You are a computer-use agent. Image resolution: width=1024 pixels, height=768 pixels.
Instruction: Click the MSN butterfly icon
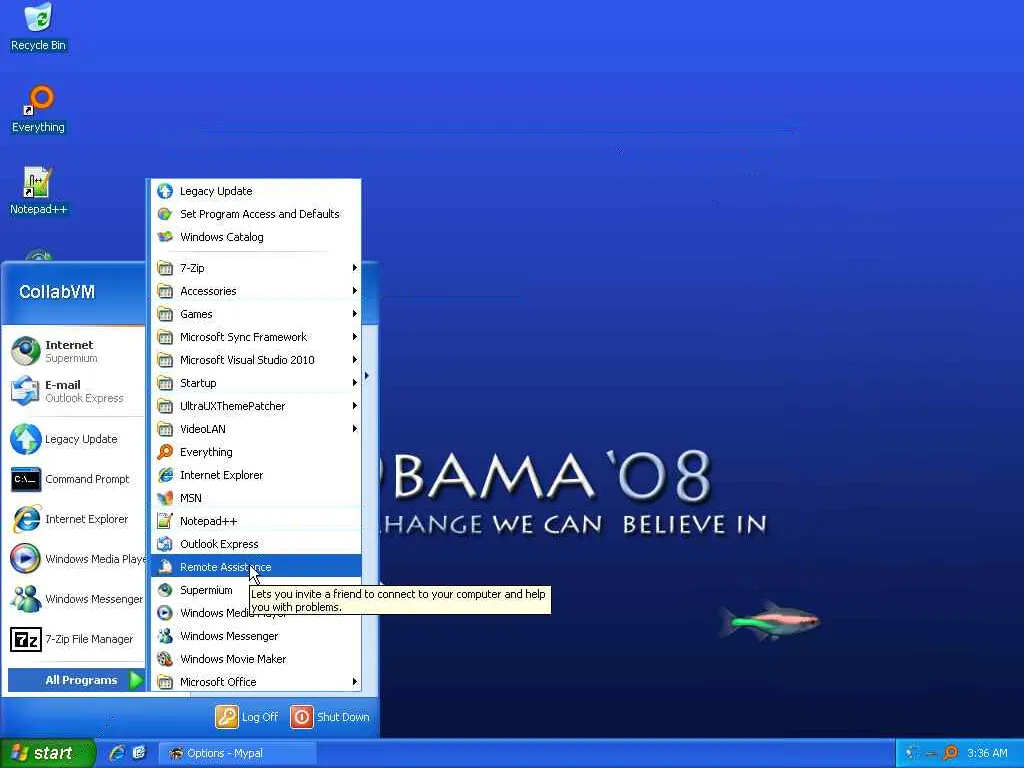click(x=165, y=498)
